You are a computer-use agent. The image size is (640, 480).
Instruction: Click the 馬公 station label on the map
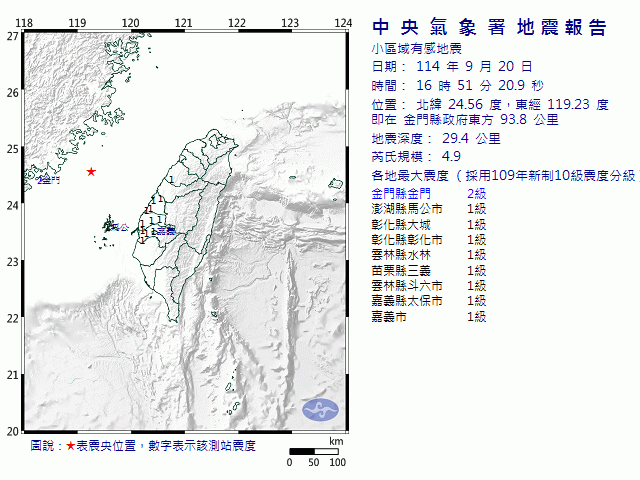coord(119,228)
